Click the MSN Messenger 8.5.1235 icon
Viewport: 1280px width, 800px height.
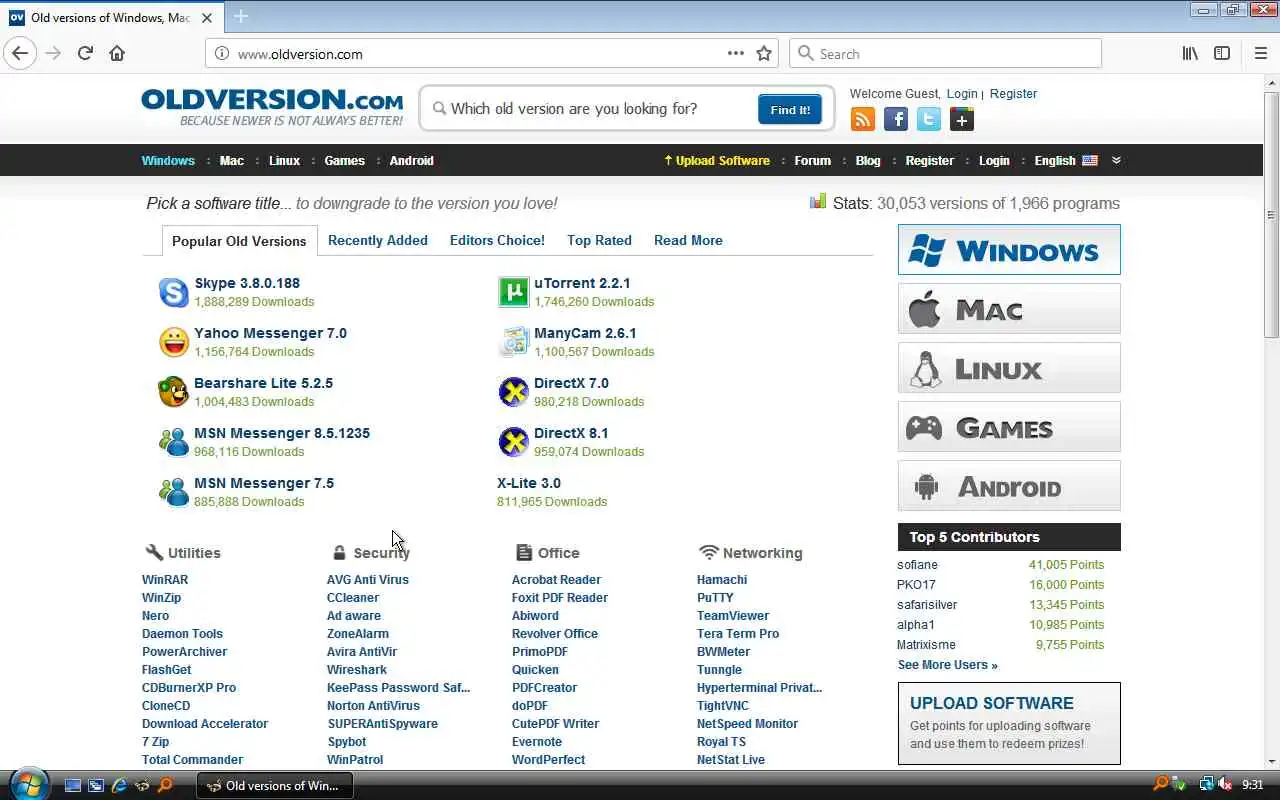174,442
